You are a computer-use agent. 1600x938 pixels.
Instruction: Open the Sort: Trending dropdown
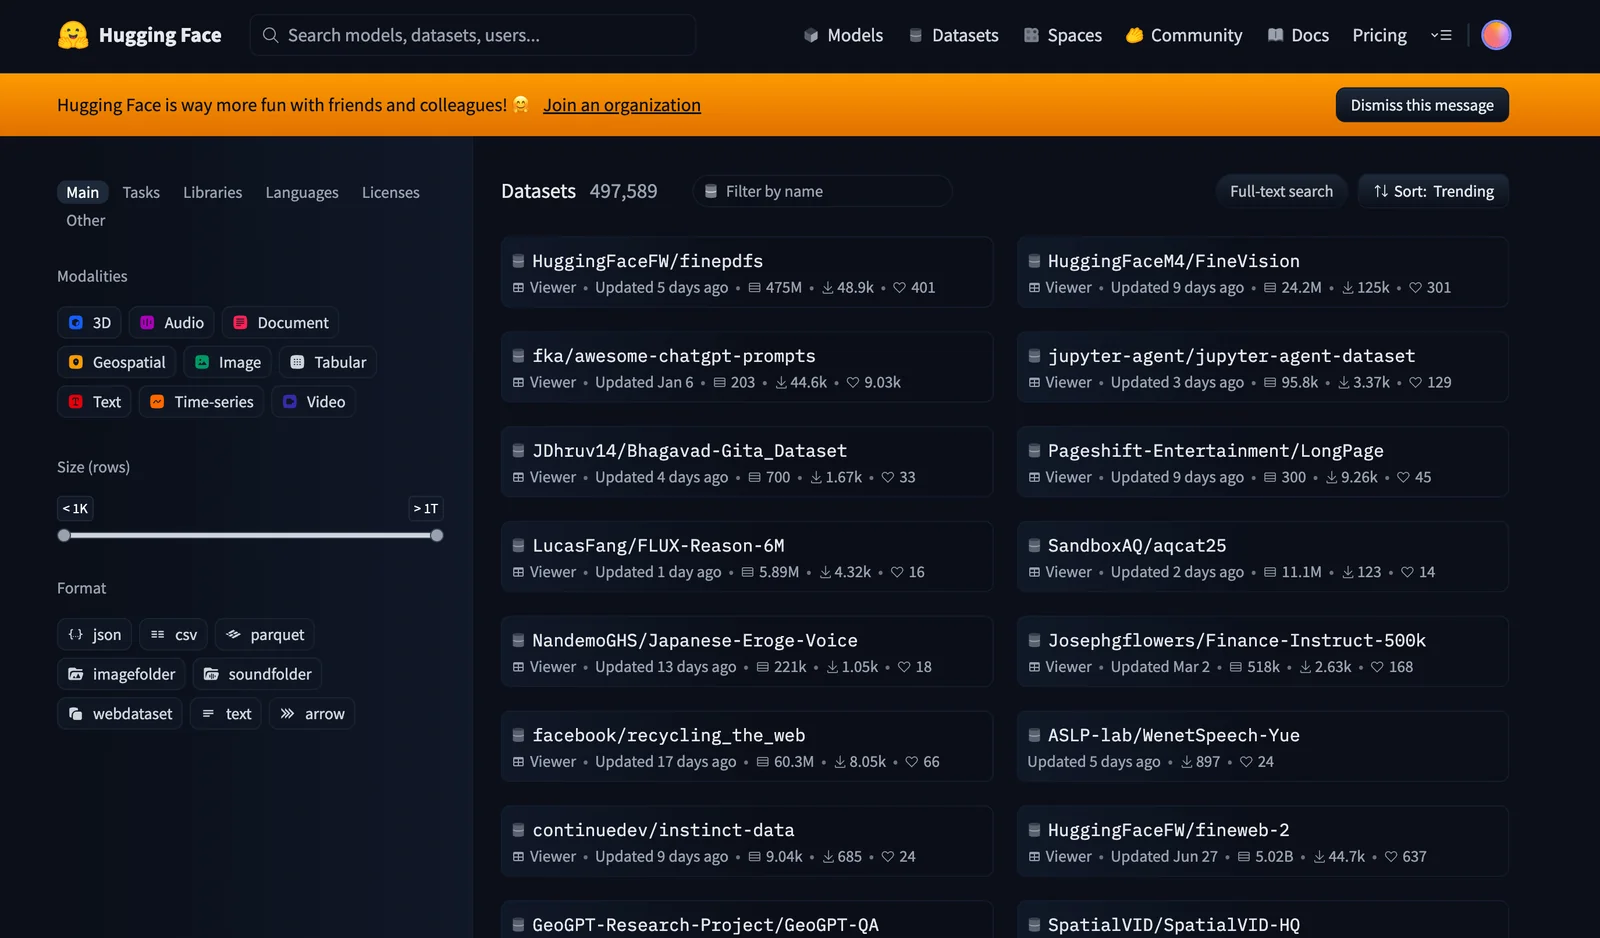coord(1433,191)
